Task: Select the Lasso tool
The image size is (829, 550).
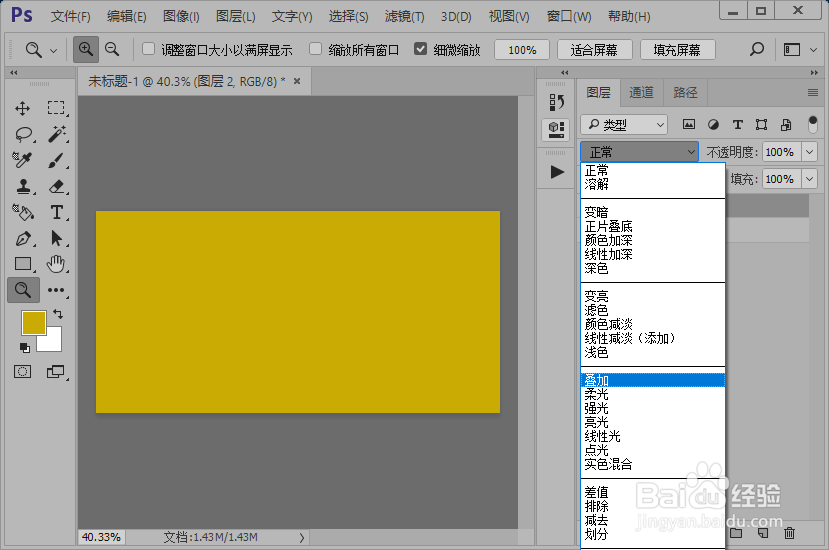Action: coord(23,134)
